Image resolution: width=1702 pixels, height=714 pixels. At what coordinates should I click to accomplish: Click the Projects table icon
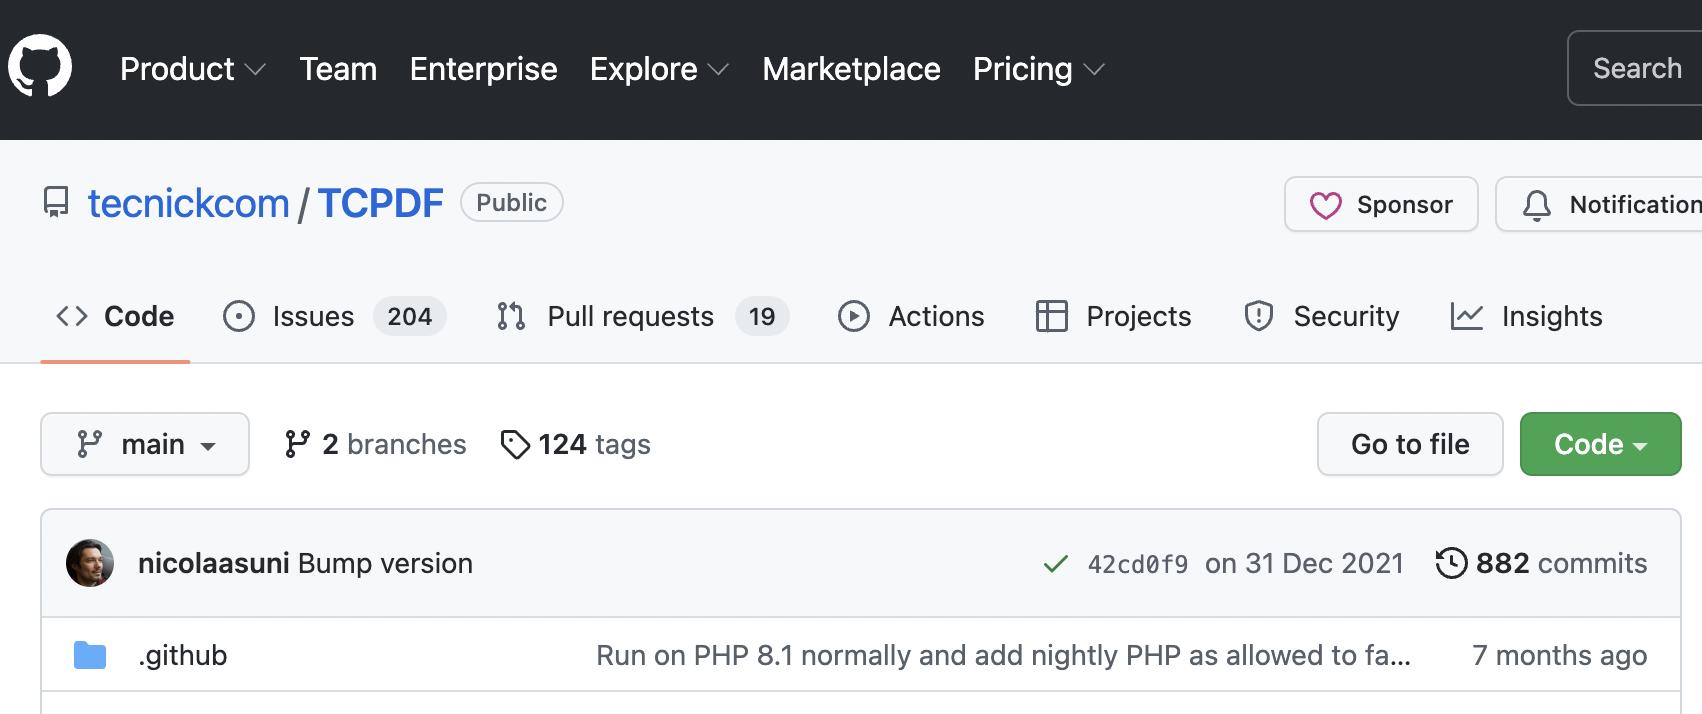1052,316
